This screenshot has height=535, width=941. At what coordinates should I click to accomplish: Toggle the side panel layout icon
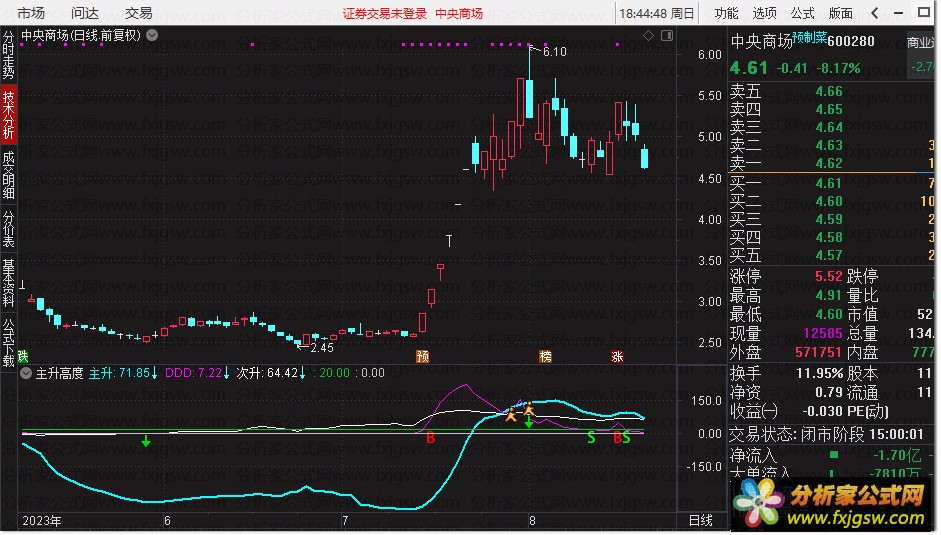coord(667,36)
